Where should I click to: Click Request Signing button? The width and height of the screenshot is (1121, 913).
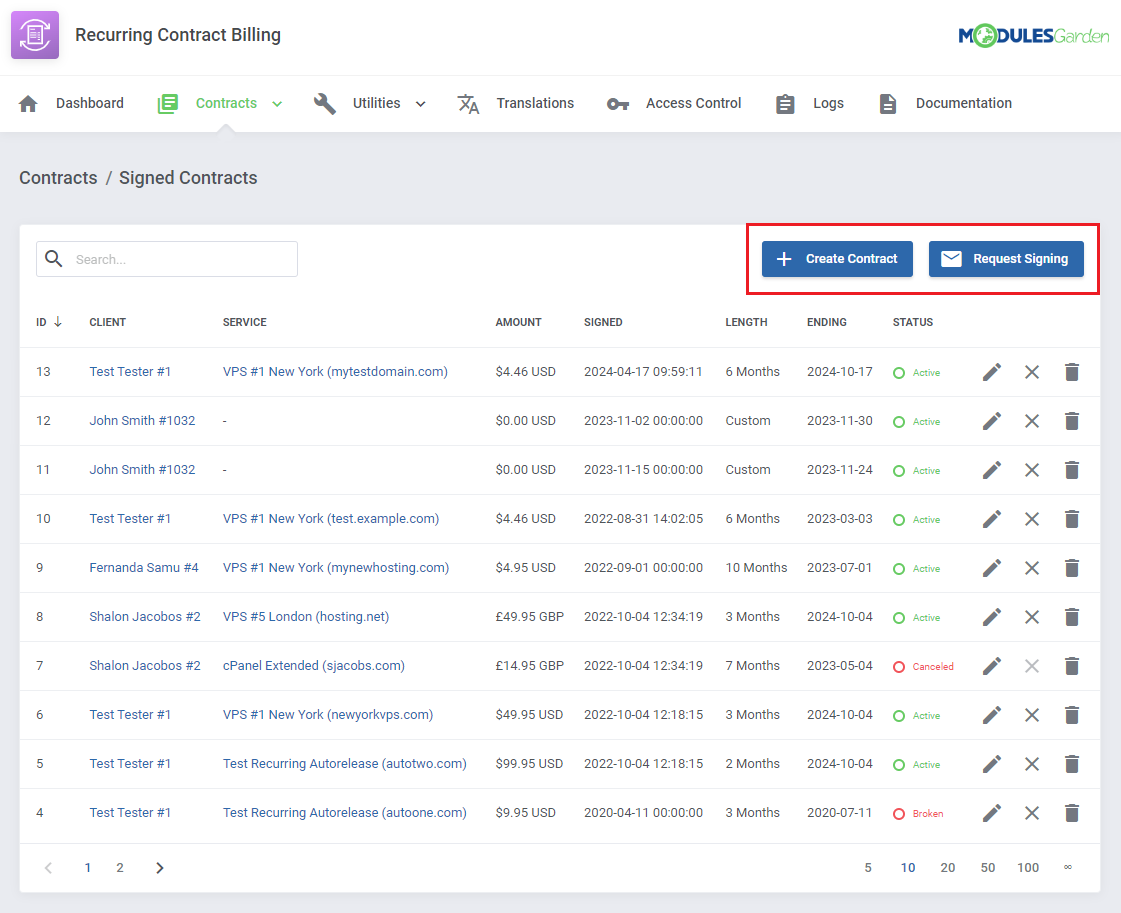[1006, 259]
